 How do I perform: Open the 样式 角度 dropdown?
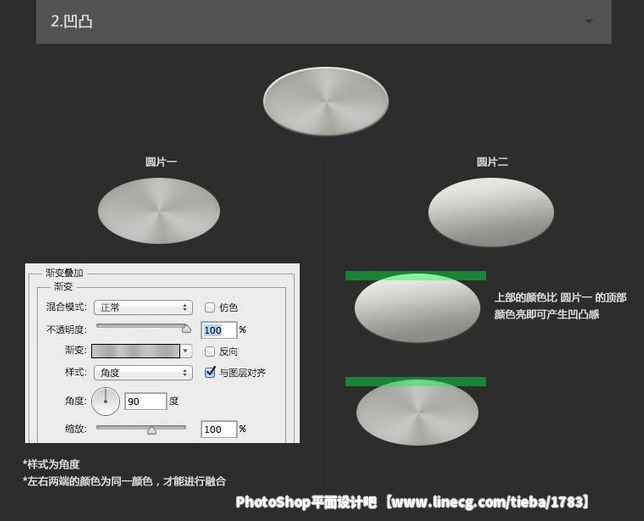143,372
